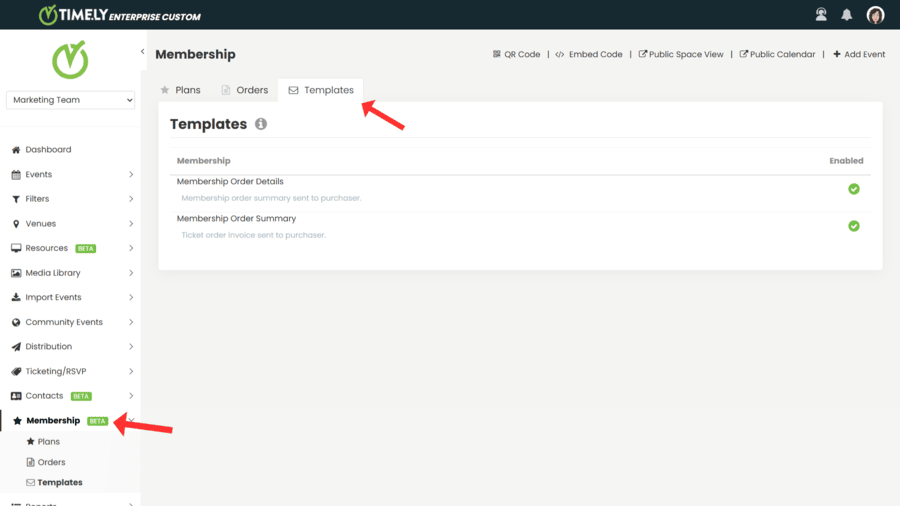Click the Templates info icon
Screen dimensions: 900x506
[x=261, y=125]
